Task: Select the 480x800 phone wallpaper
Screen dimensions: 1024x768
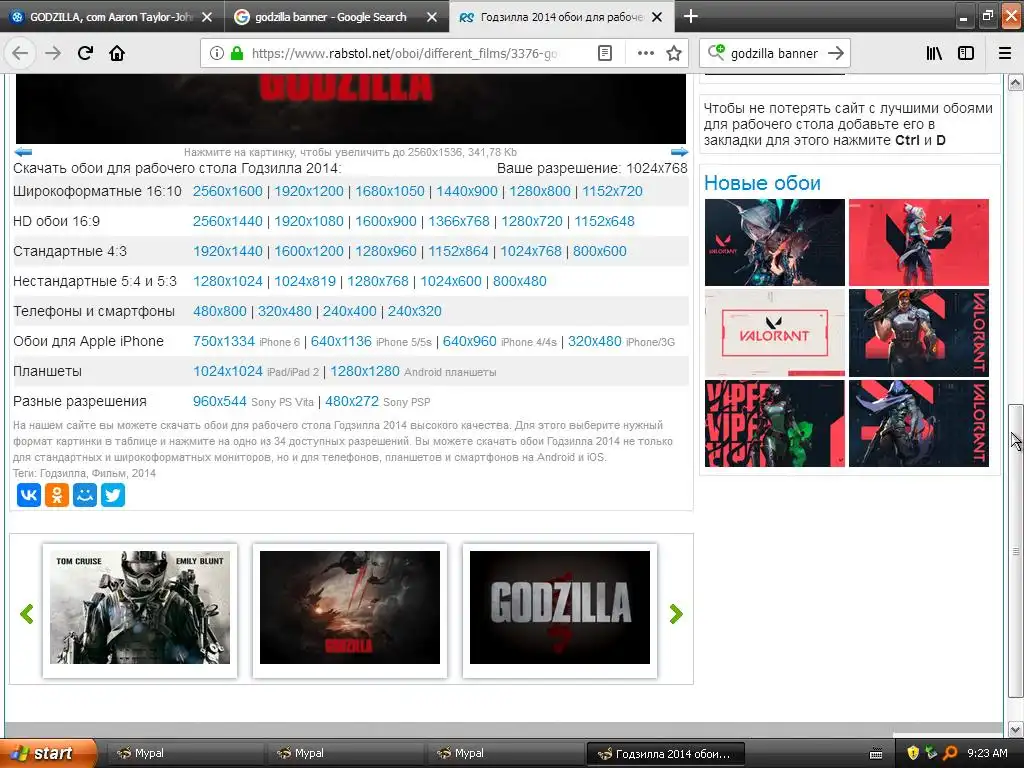Action: [219, 312]
